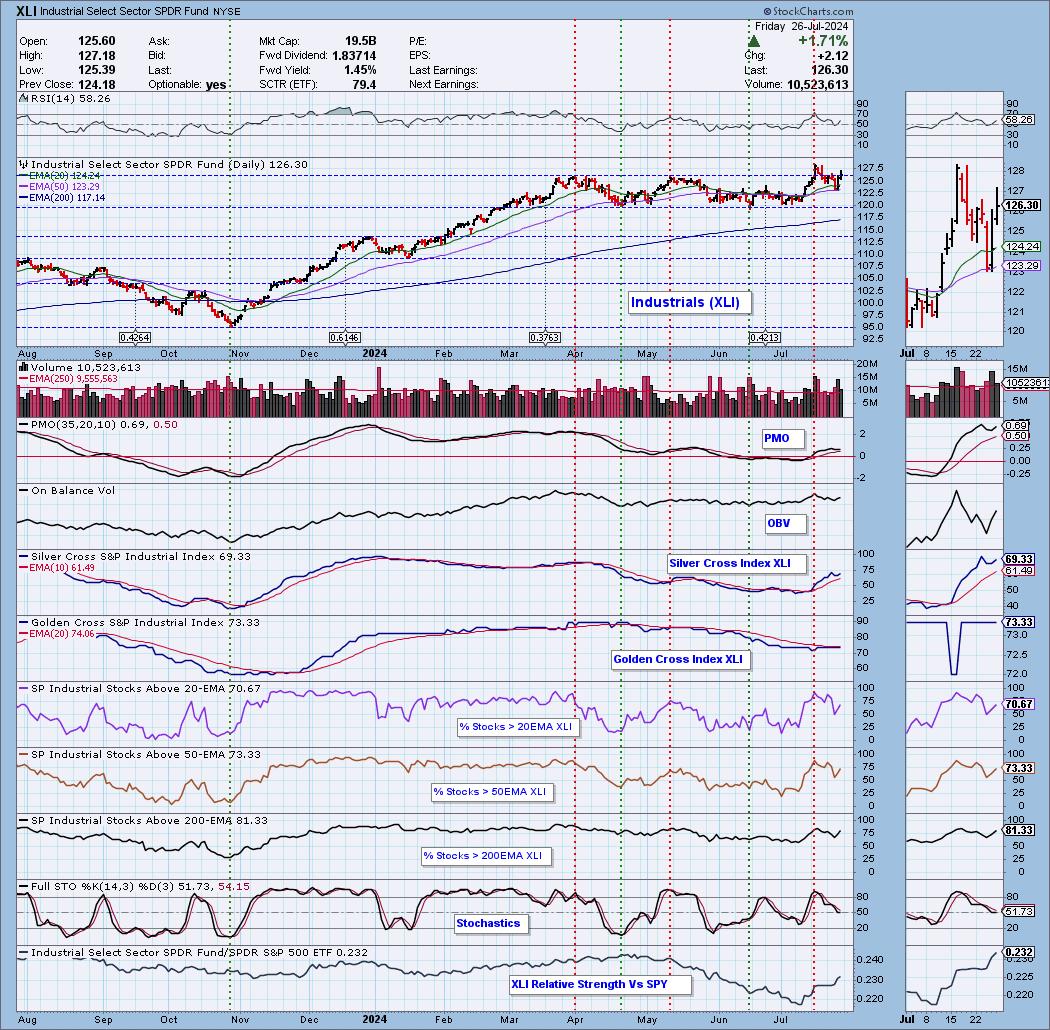Click the 0.4213 label on price chart

[764, 338]
